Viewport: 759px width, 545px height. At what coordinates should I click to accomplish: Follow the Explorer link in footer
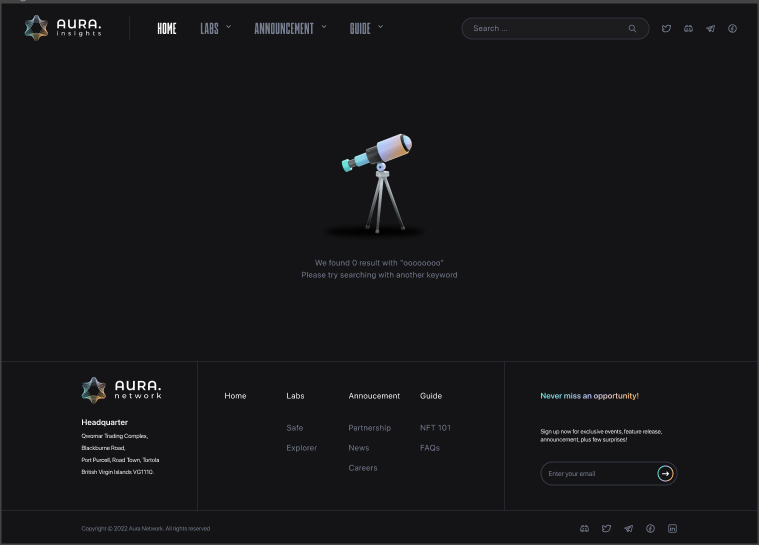click(x=302, y=448)
